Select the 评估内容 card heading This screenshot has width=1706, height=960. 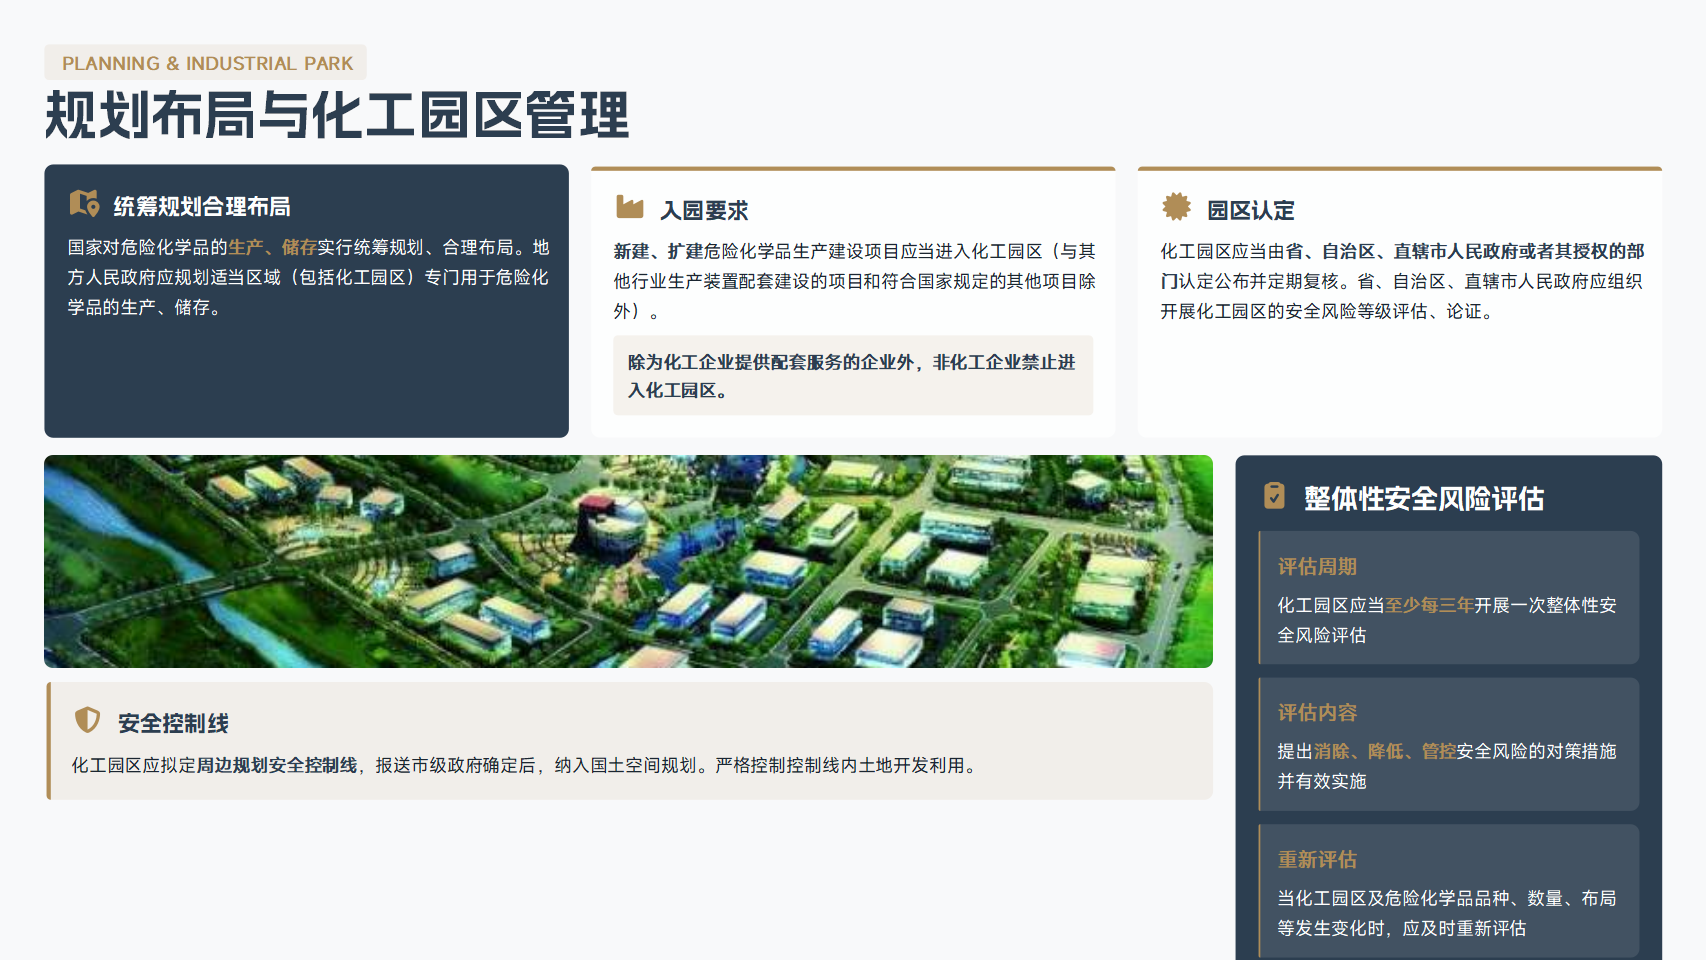[x=1317, y=713]
